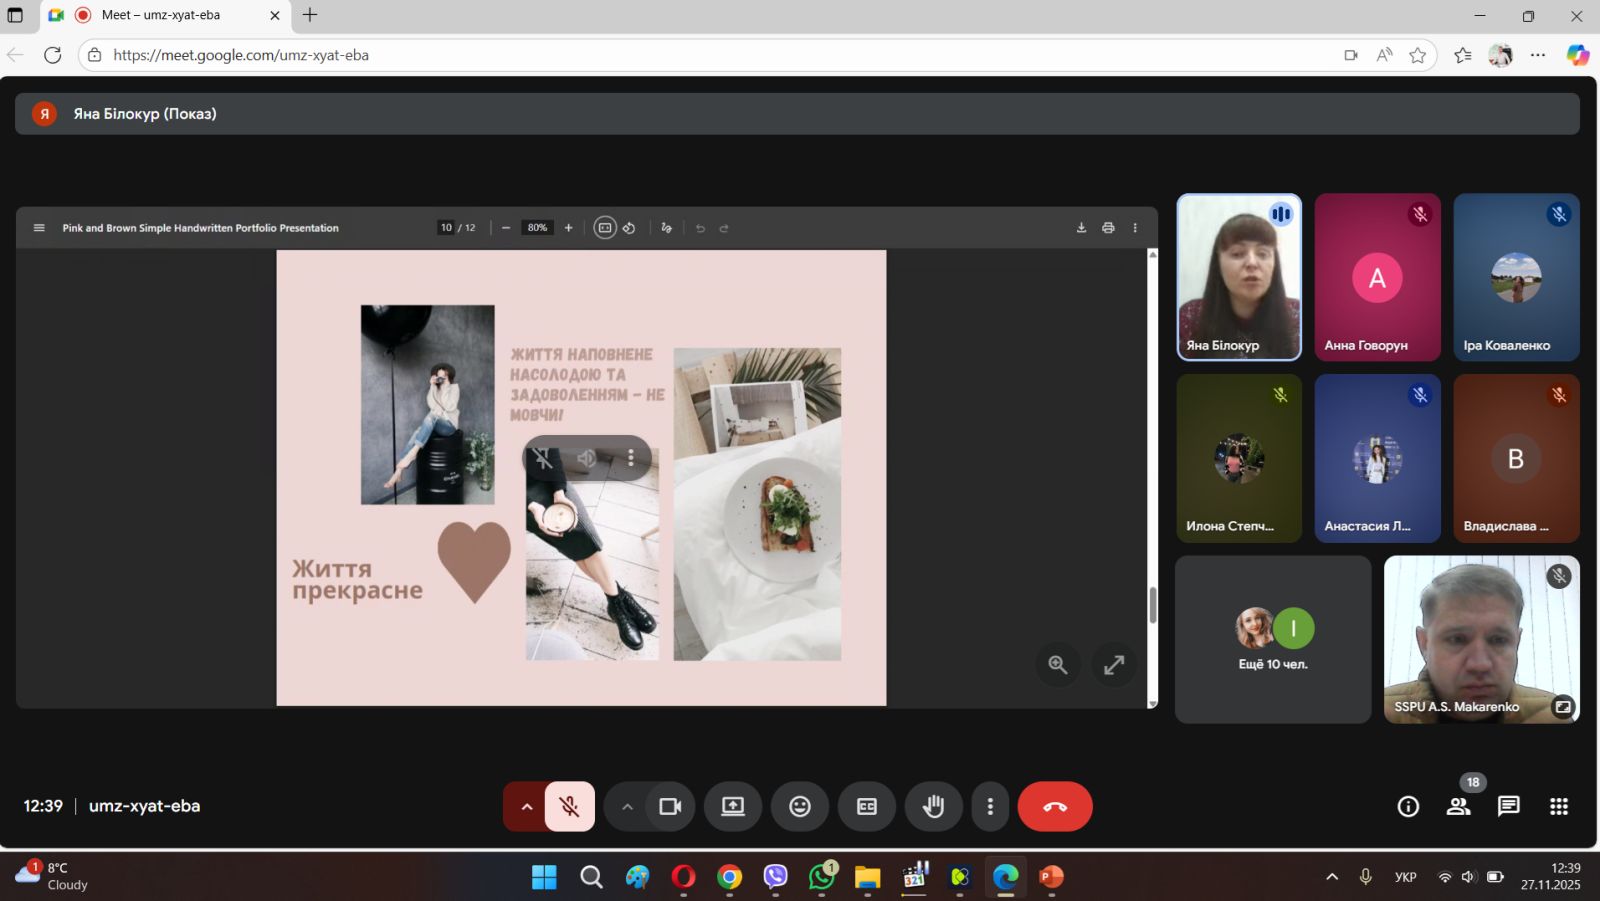Expand audio settings arrow beside microphone
The width and height of the screenshot is (1600, 901).
(x=526, y=806)
